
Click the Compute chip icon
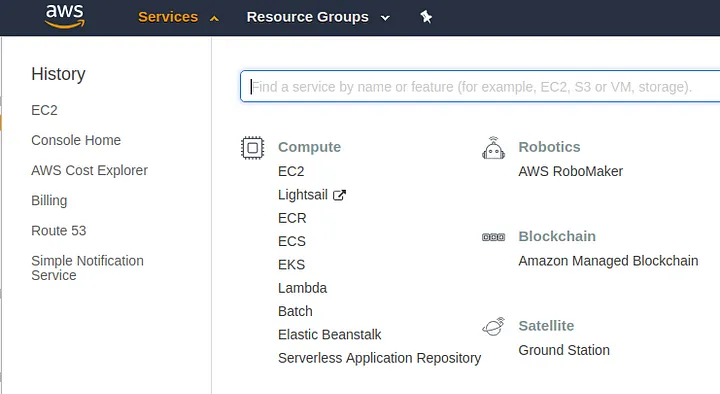(253, 148)
